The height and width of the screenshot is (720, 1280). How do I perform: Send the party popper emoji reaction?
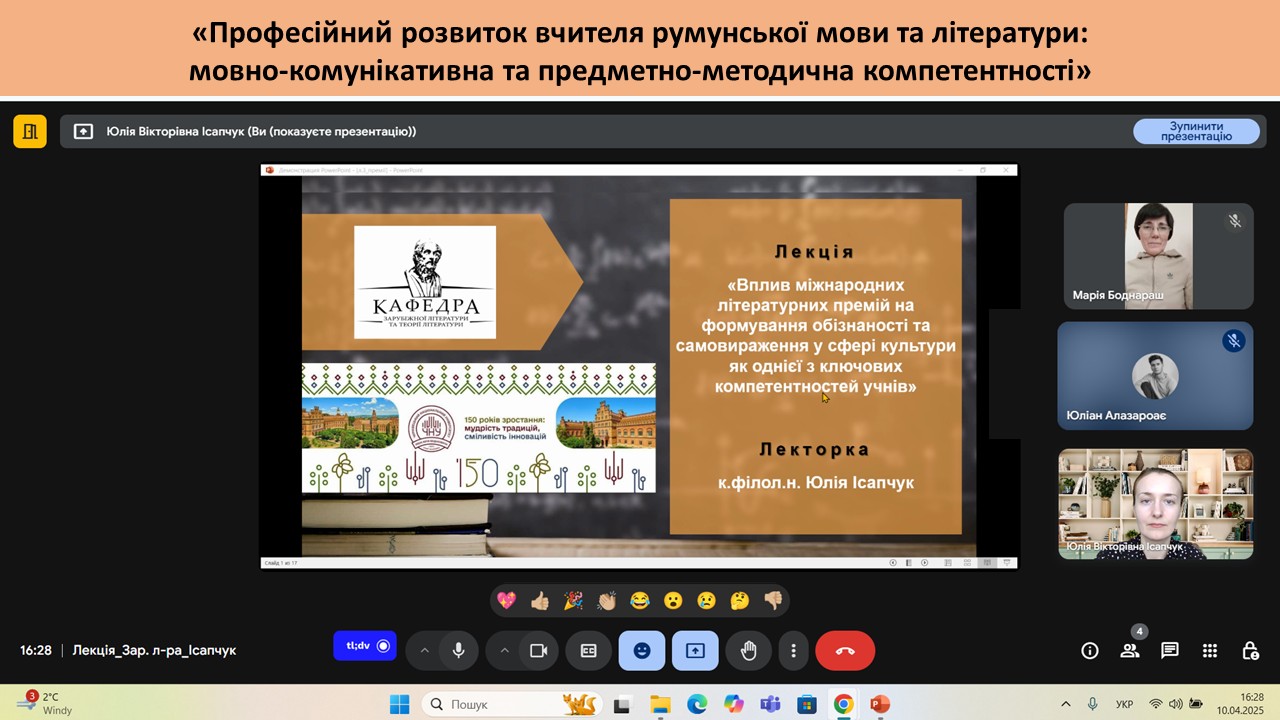[573, 601]
